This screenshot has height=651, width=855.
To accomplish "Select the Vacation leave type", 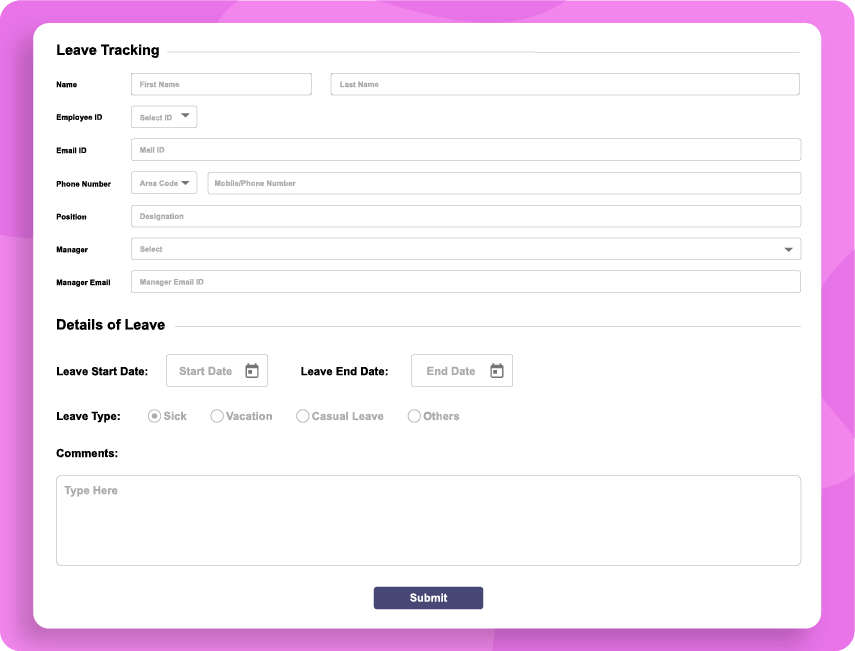I will pos(215,415).
